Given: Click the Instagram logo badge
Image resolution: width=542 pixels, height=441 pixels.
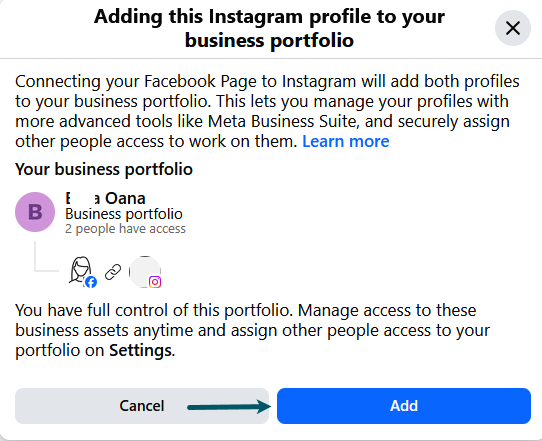Looking at the screenshot, I should point(155,282).
